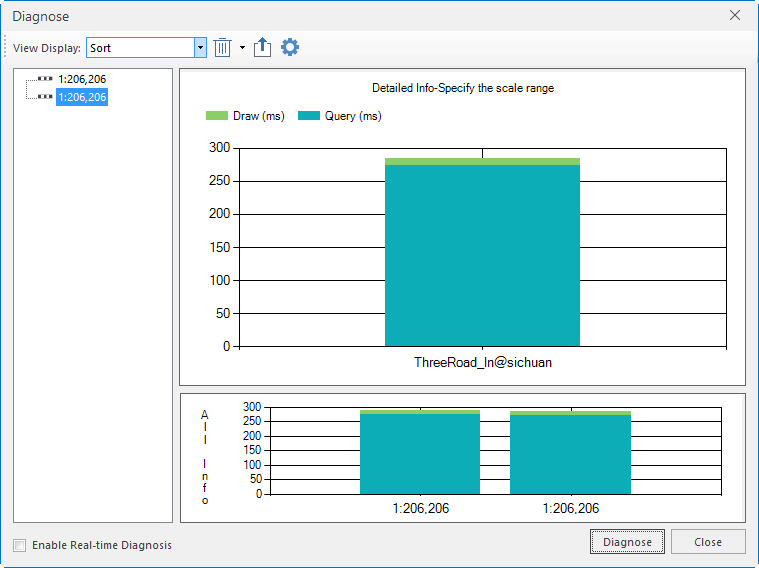759x568 pixels.
Task: Open the arrow beside the delete icon
Action: tap(242, 48)
